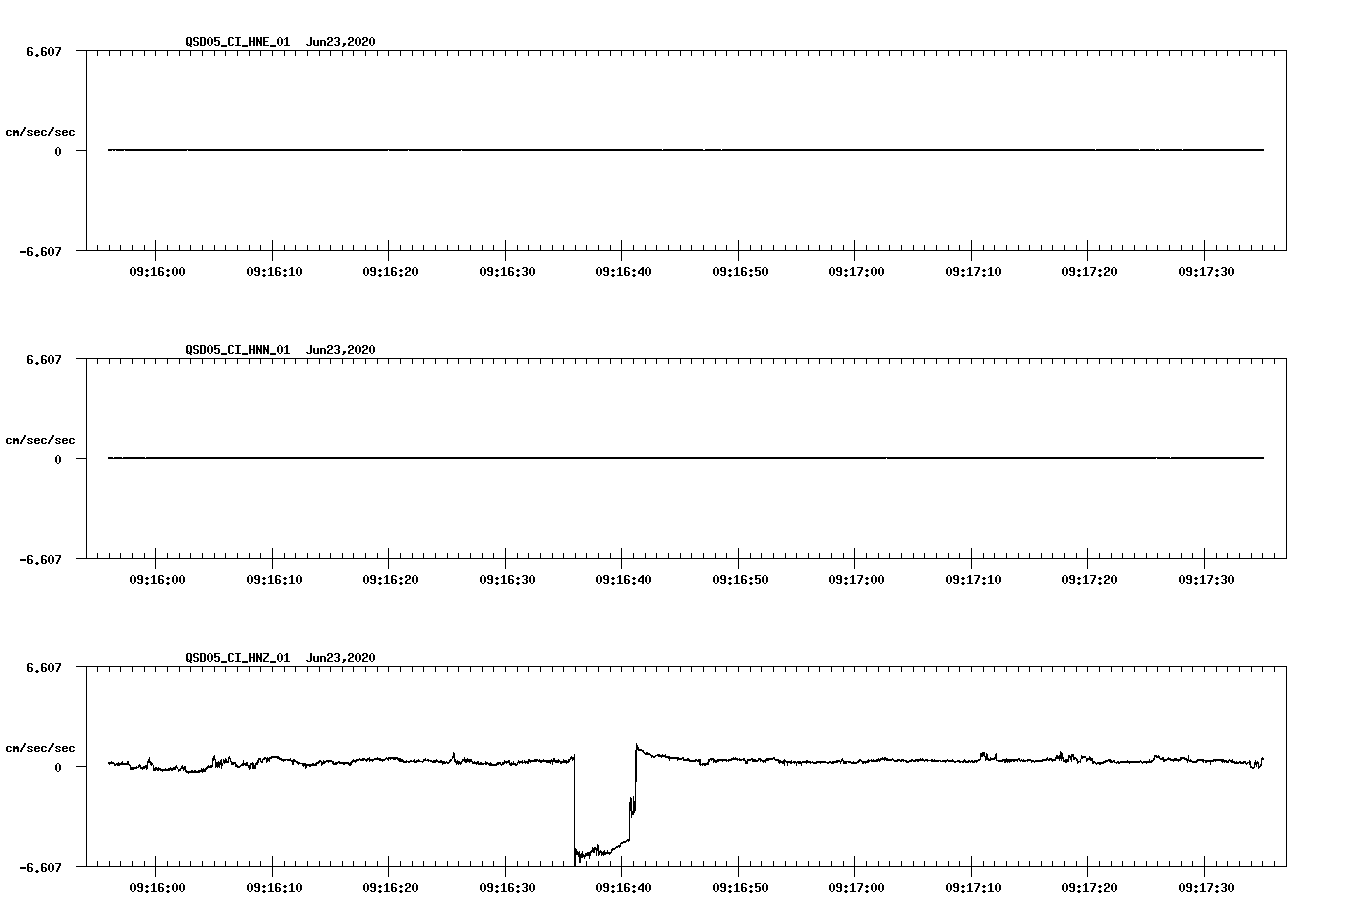Select the 09:16:50 time label under HNN plot
The width and height of the screenshot is (1358, 924).
coord(740,580)
